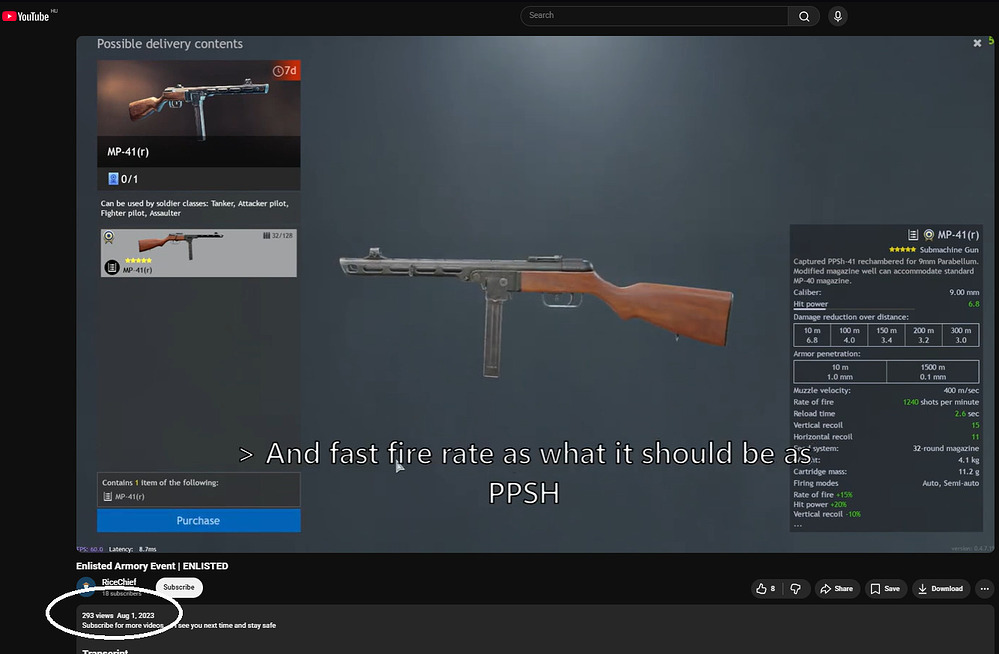The height and width of the screenshot is (654, 999).
Task: Subscribe to the RiceChief channel
Action: pos(179,587)
